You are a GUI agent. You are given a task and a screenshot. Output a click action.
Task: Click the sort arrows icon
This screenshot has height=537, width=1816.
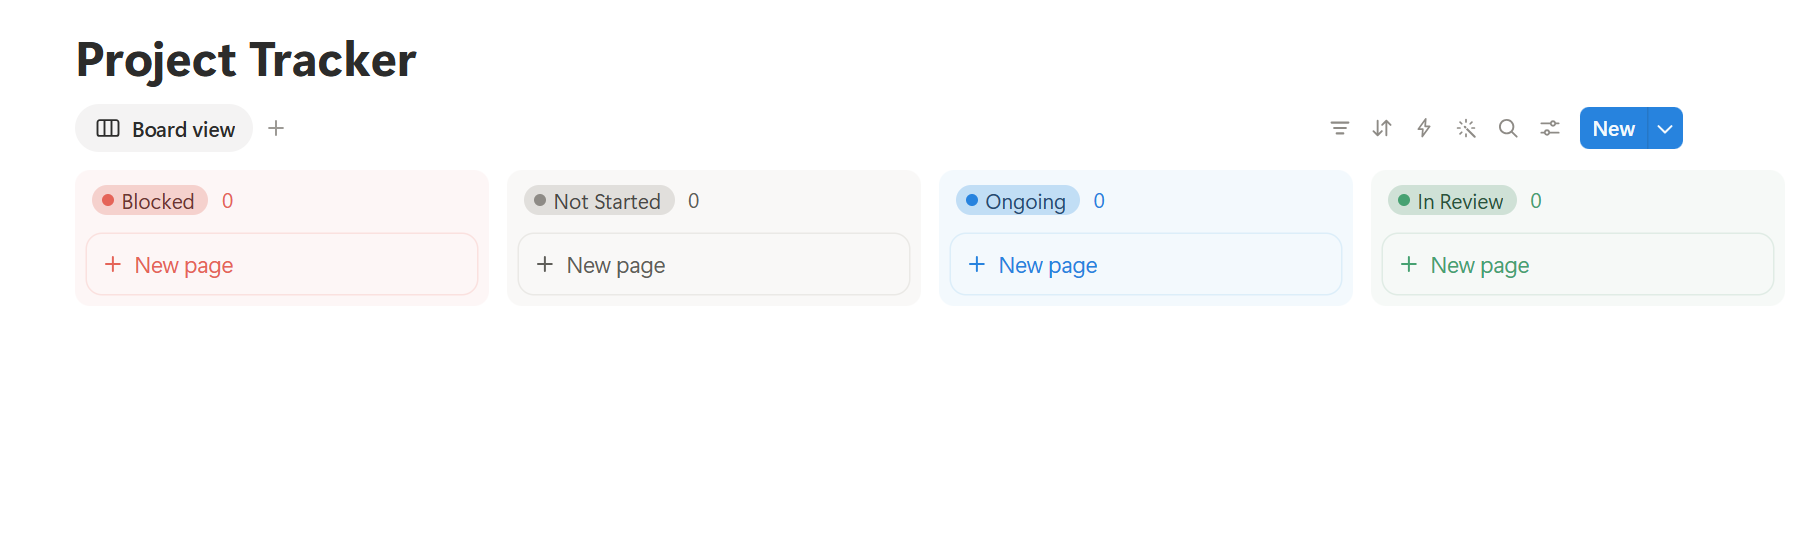1381,128
